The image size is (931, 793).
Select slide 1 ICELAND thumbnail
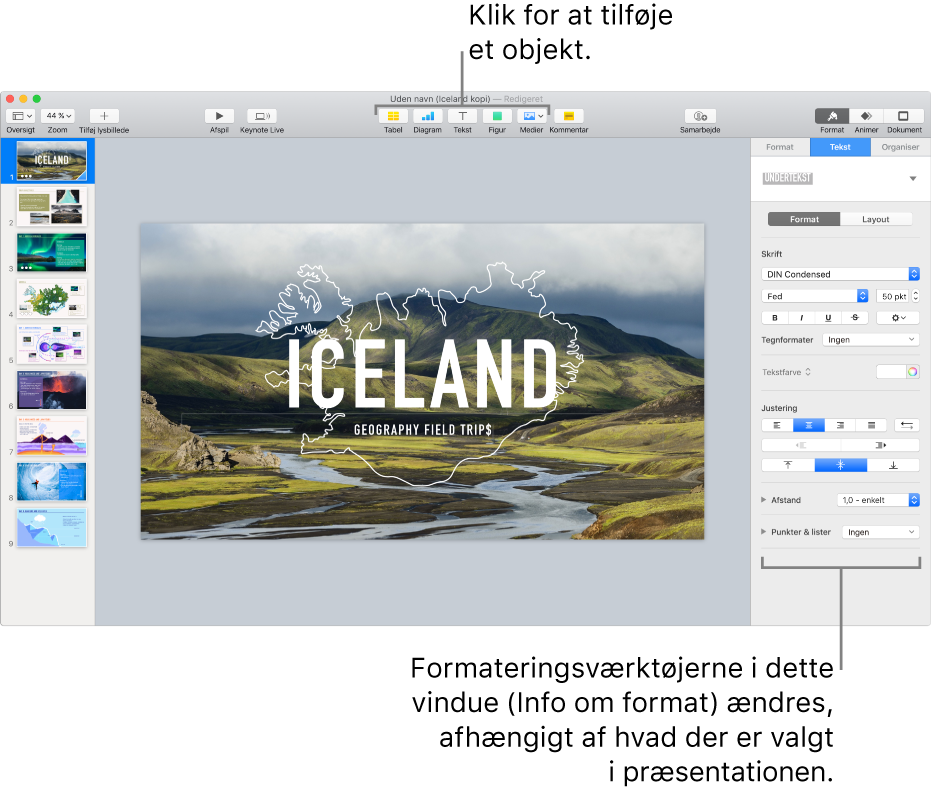coord(52,160)
